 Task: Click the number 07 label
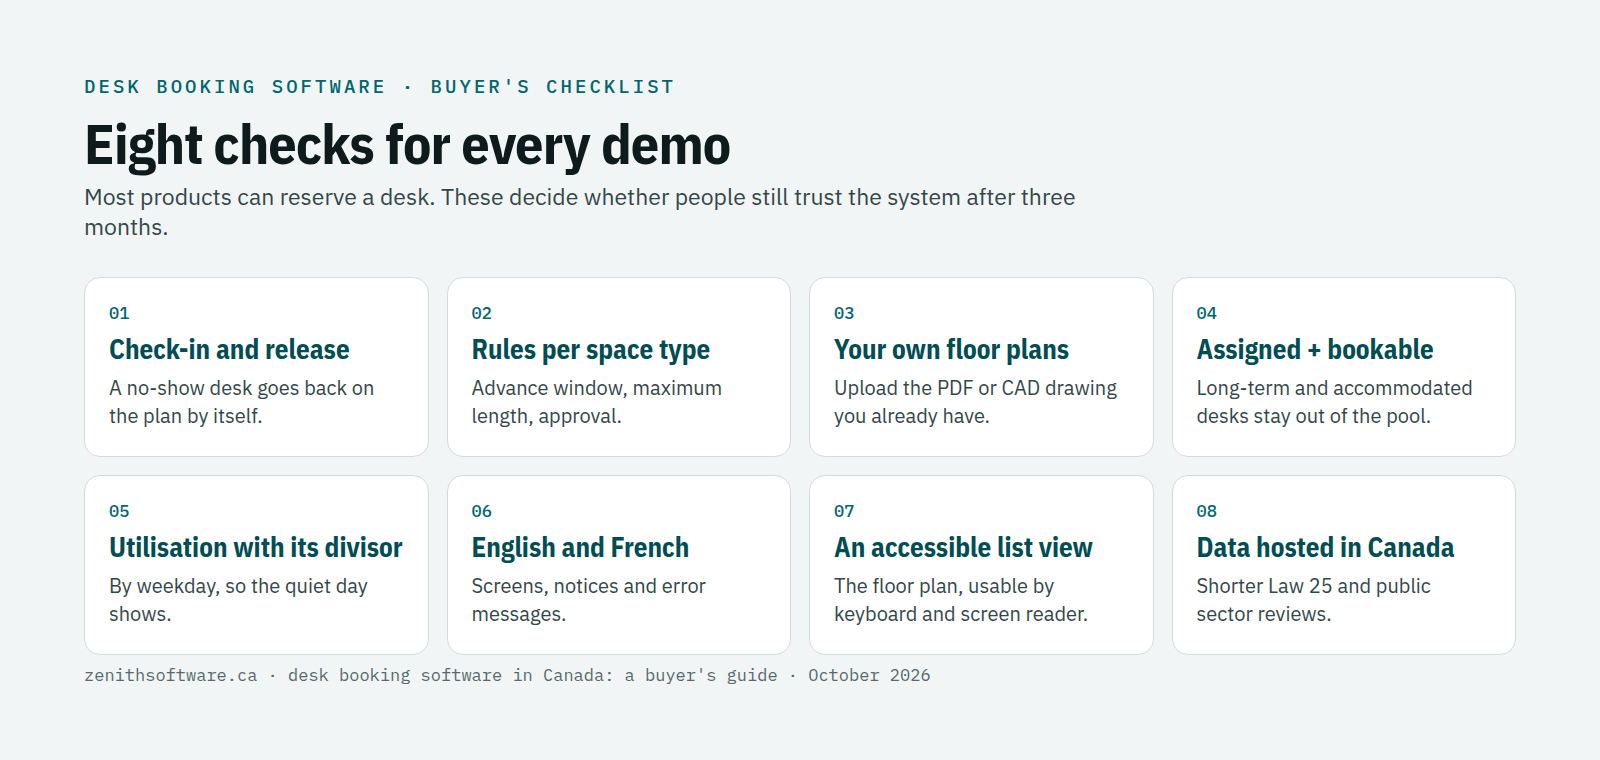click(x=845, y=511)
